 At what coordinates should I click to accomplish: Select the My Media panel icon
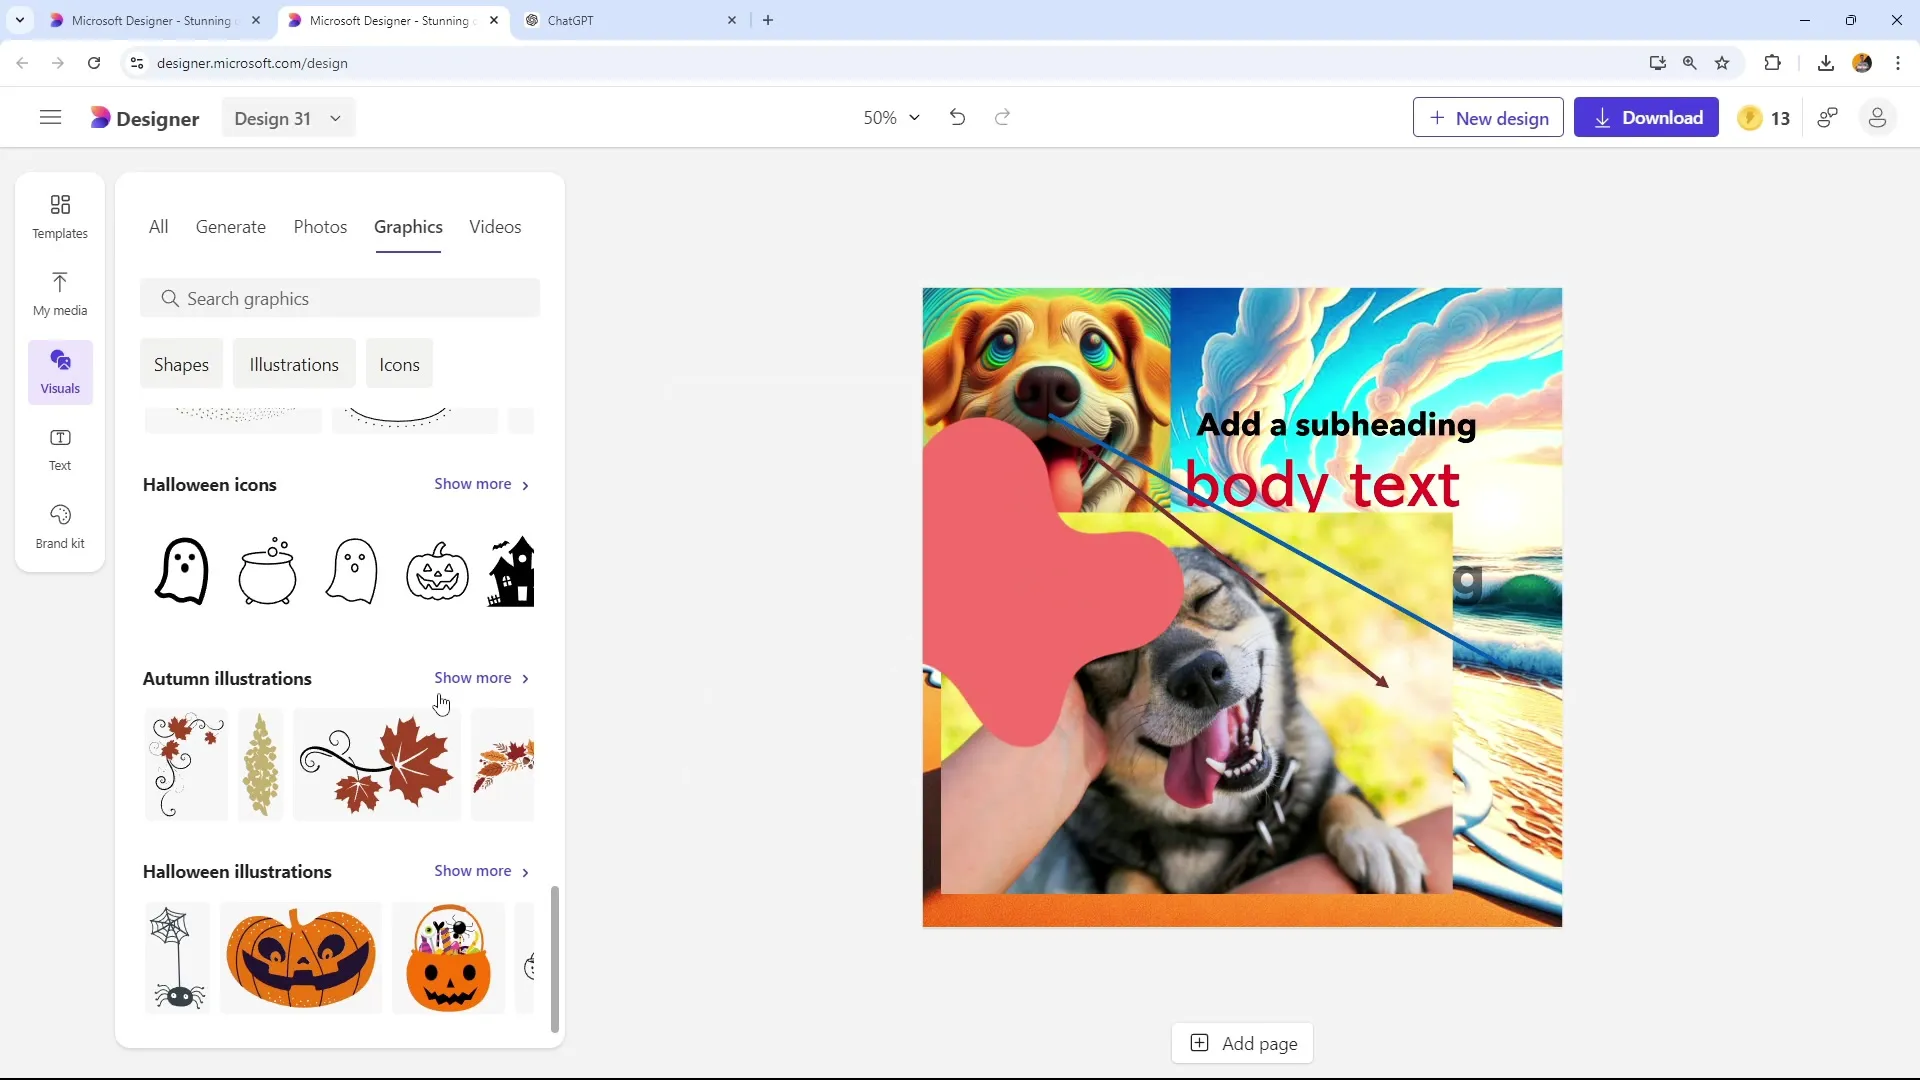pos(59,291)
